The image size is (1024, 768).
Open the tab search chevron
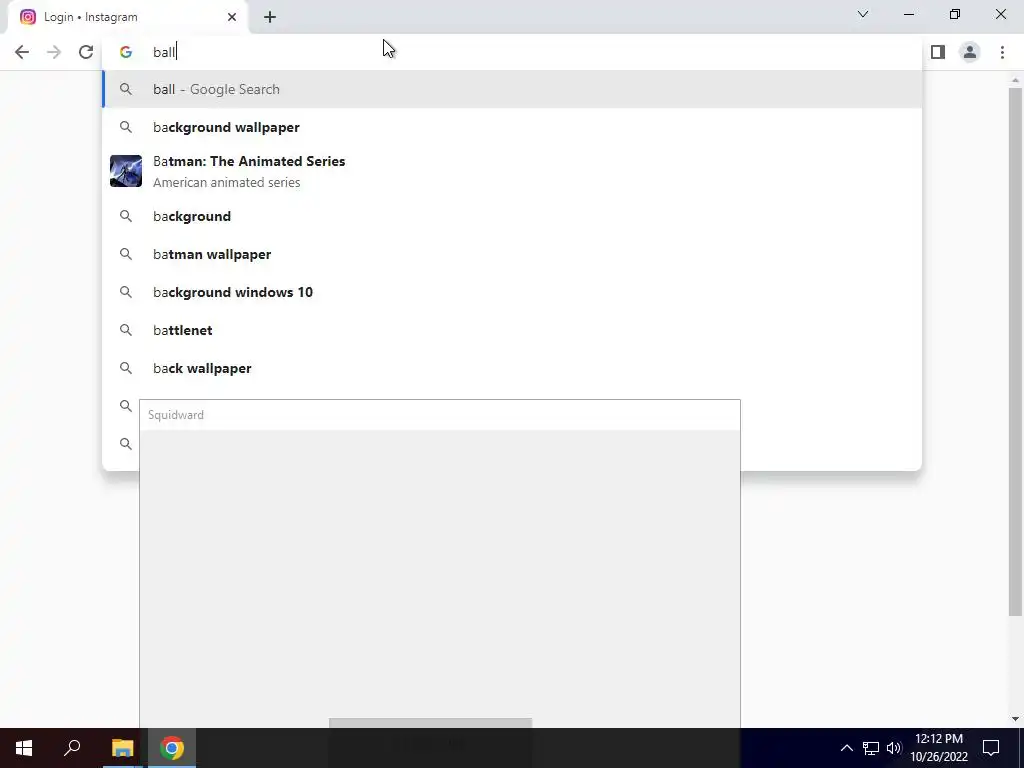(x=863, y=14)
